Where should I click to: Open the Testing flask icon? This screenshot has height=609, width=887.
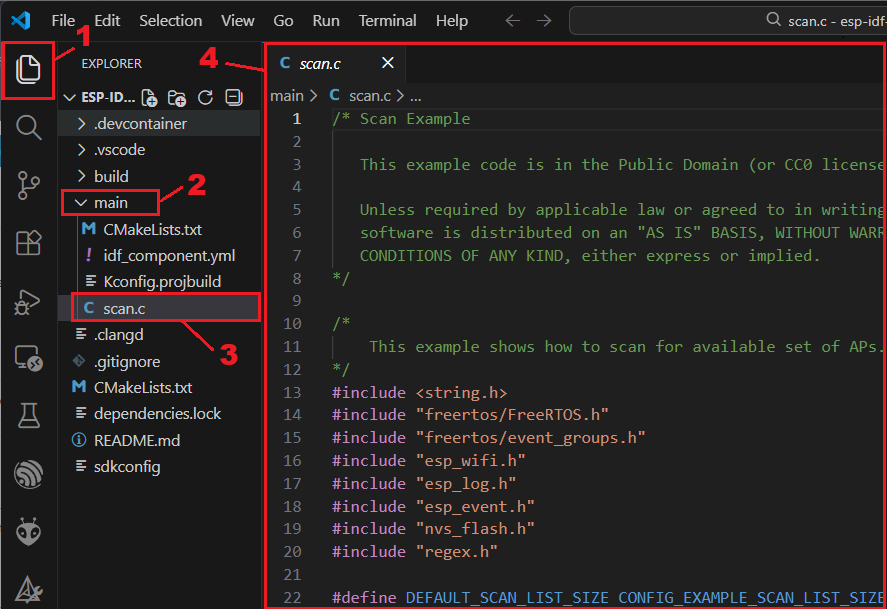[29, 415]
